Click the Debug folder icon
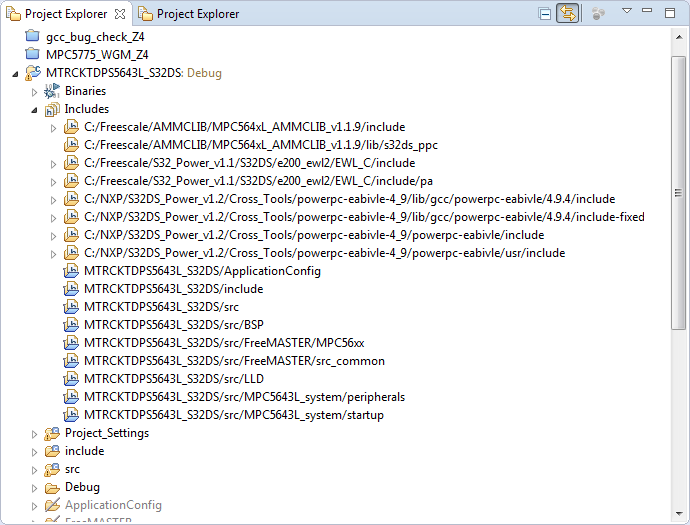The height and width of the screenshot is (525, 690). [x=52, y=488]
